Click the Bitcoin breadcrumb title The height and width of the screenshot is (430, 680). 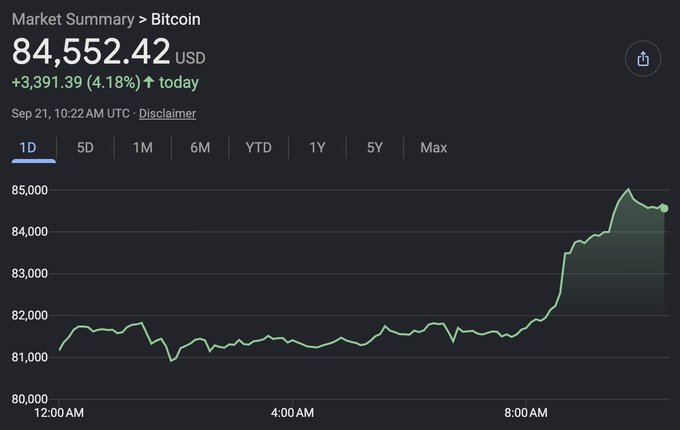[176, 20]
